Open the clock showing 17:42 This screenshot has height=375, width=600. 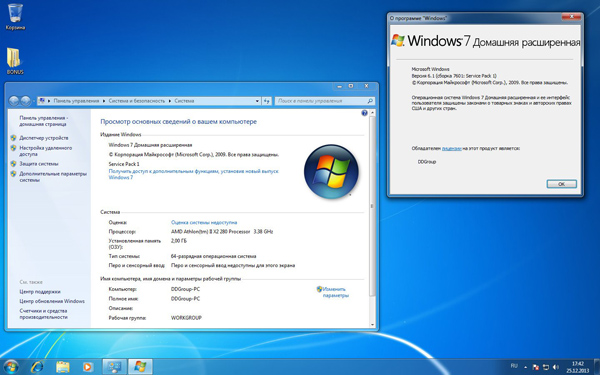(x=578, y=367)
